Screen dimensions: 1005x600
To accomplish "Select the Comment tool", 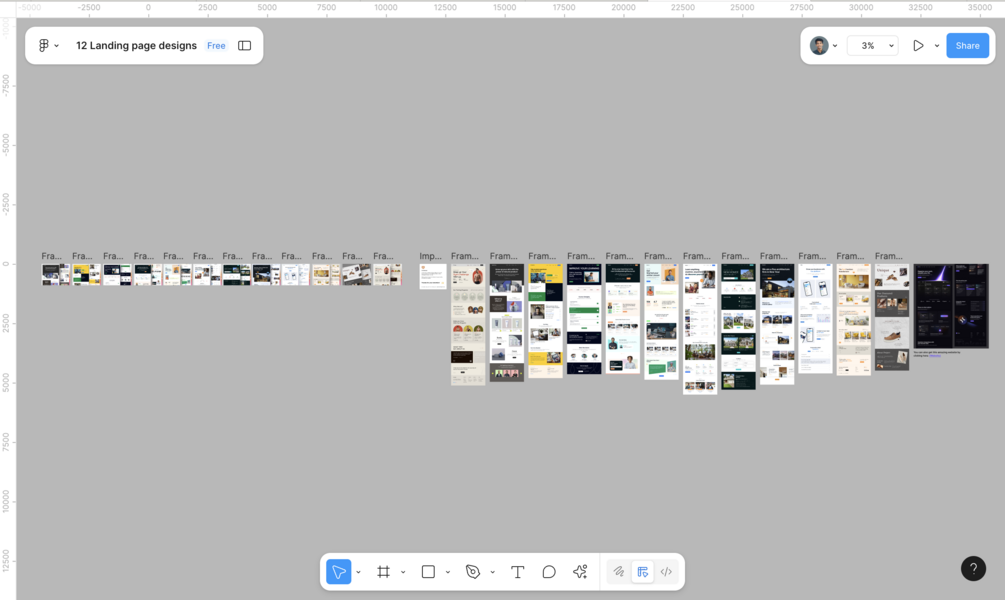I will (x=549, y=572).
